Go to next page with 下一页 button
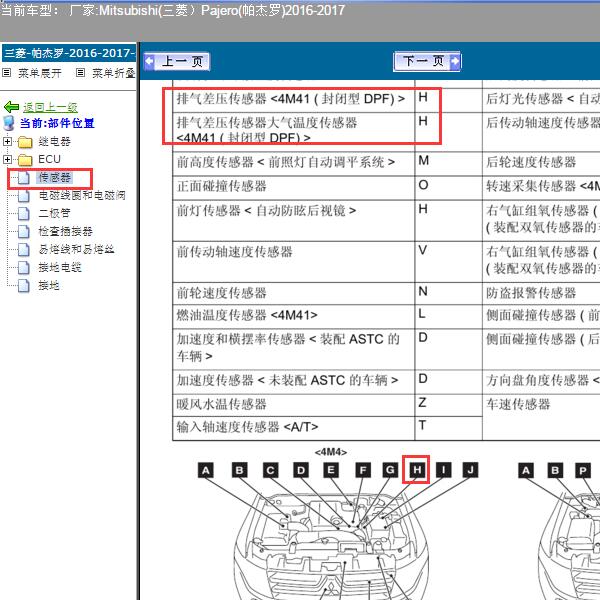This screenshot has height=600, width=600. coord(427,61)
